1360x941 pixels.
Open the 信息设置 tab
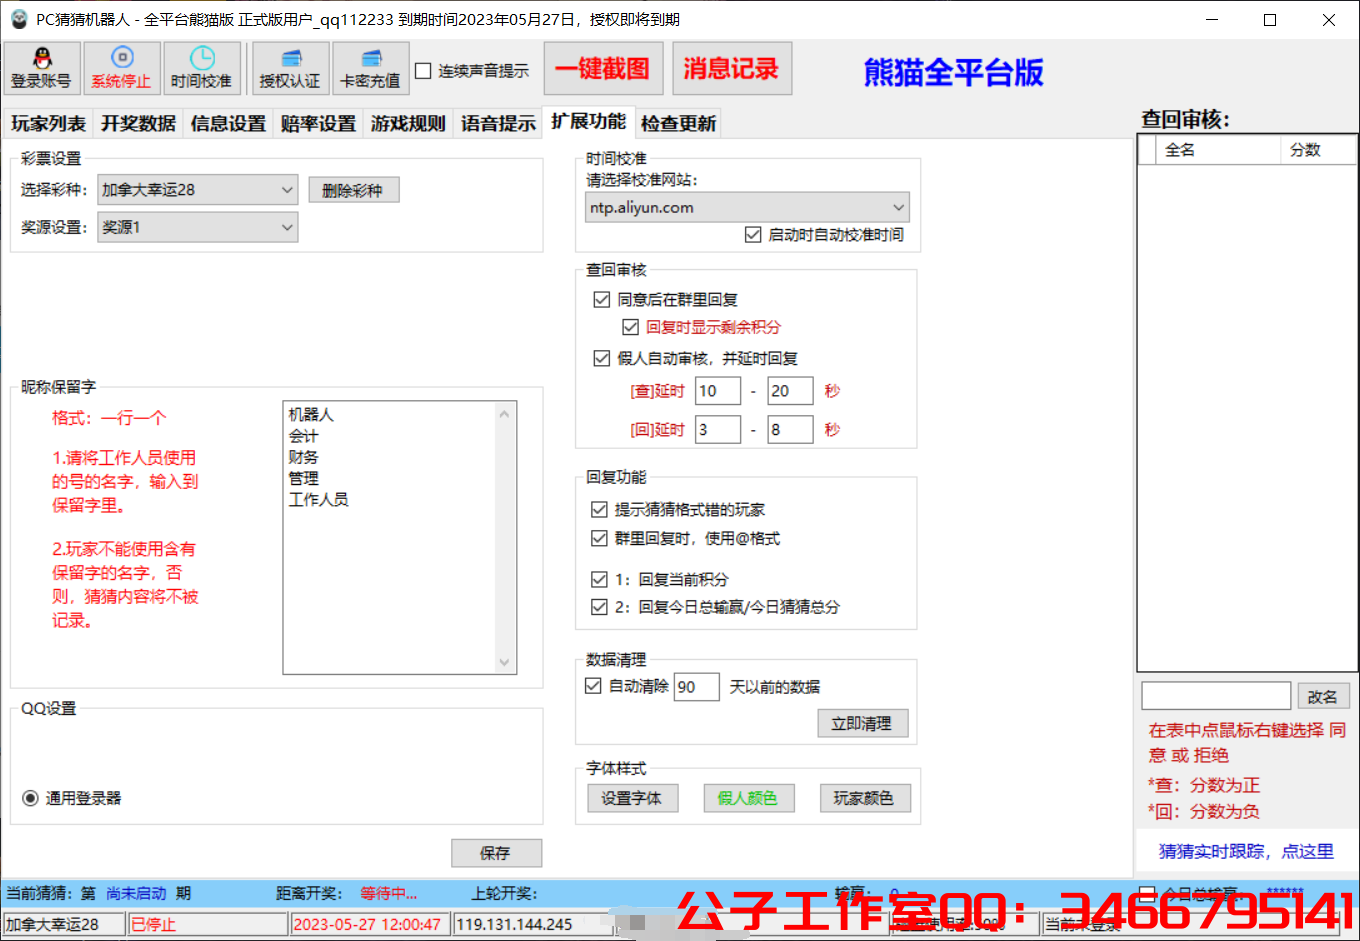pos(228,124)
